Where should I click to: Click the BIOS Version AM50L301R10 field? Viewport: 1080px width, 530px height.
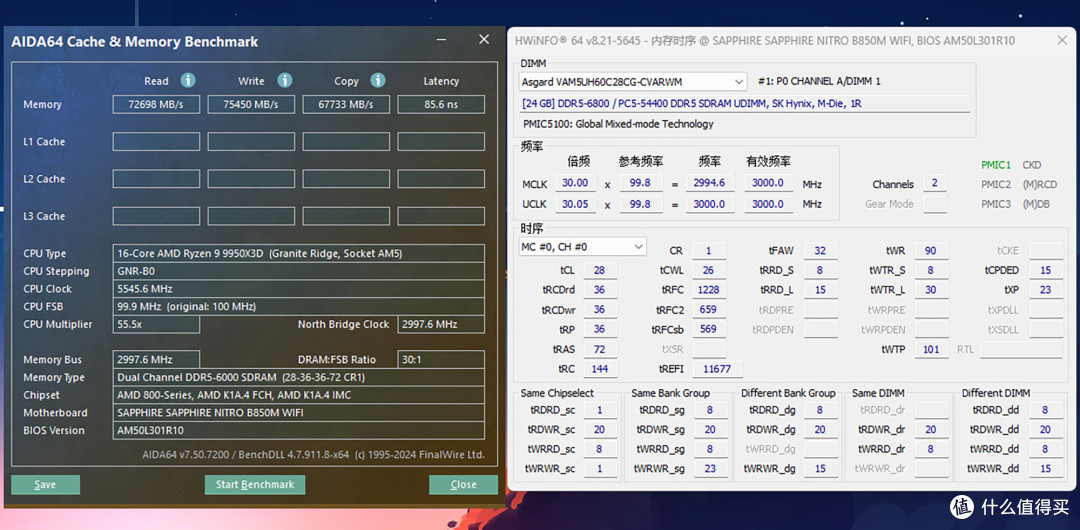click(298, 431)
